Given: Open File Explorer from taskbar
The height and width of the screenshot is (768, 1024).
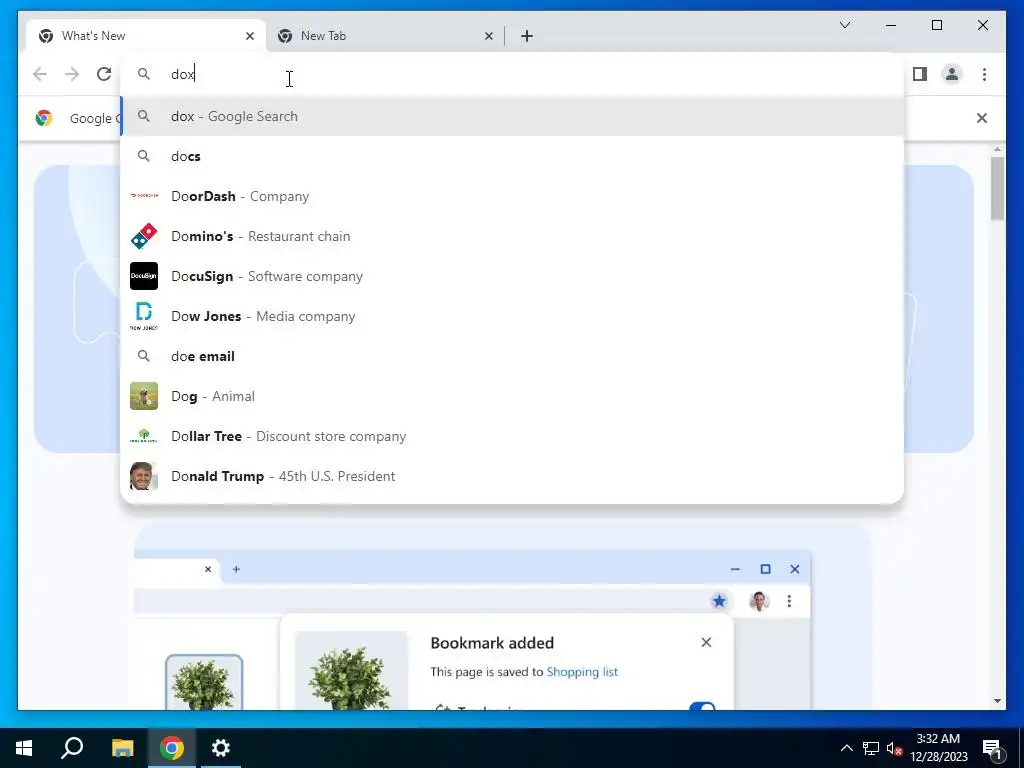Looking at the screenshot, I should point(122,748).
